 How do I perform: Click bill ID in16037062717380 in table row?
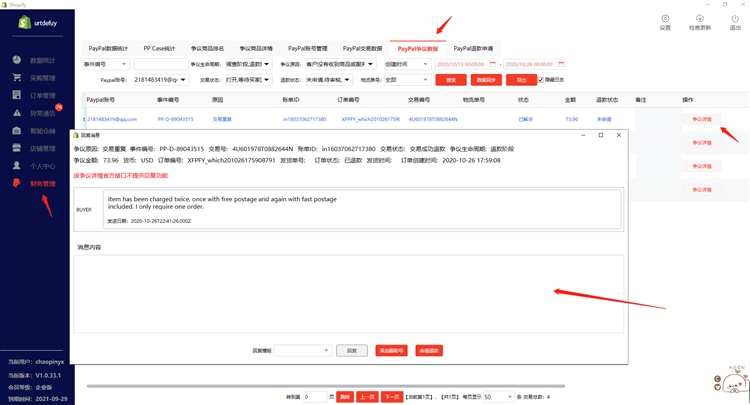point(305,119)
